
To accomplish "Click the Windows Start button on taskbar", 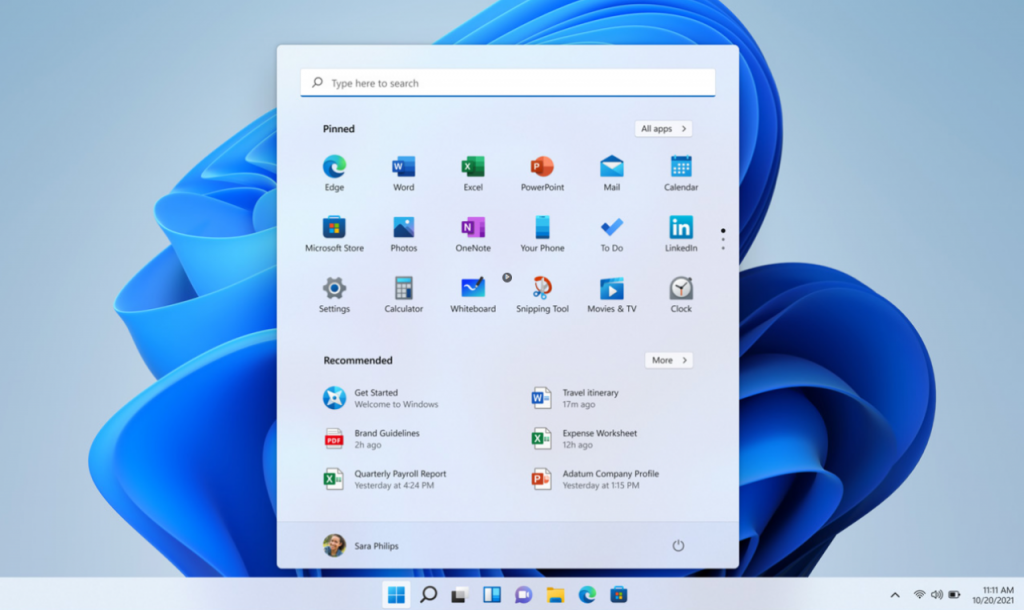I will [x=396, y=594].
